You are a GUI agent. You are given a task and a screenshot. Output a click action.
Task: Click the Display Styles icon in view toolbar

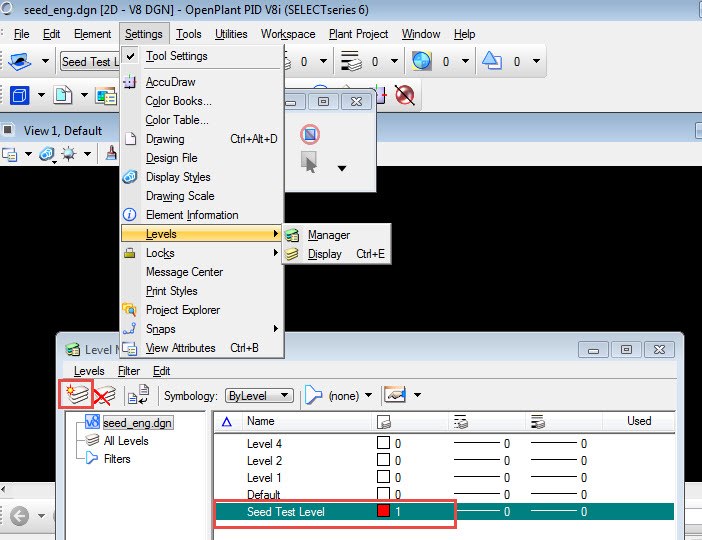tap(47, 154)
